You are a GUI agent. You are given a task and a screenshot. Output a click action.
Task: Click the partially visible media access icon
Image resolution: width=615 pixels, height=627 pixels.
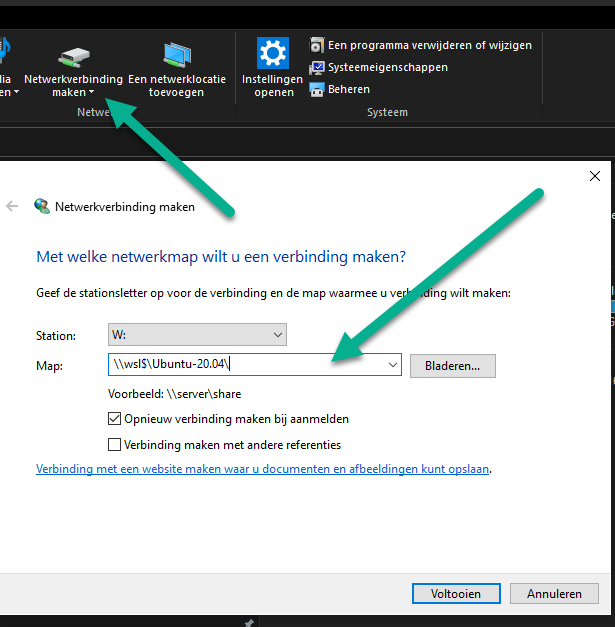click(x=5, y=50)
